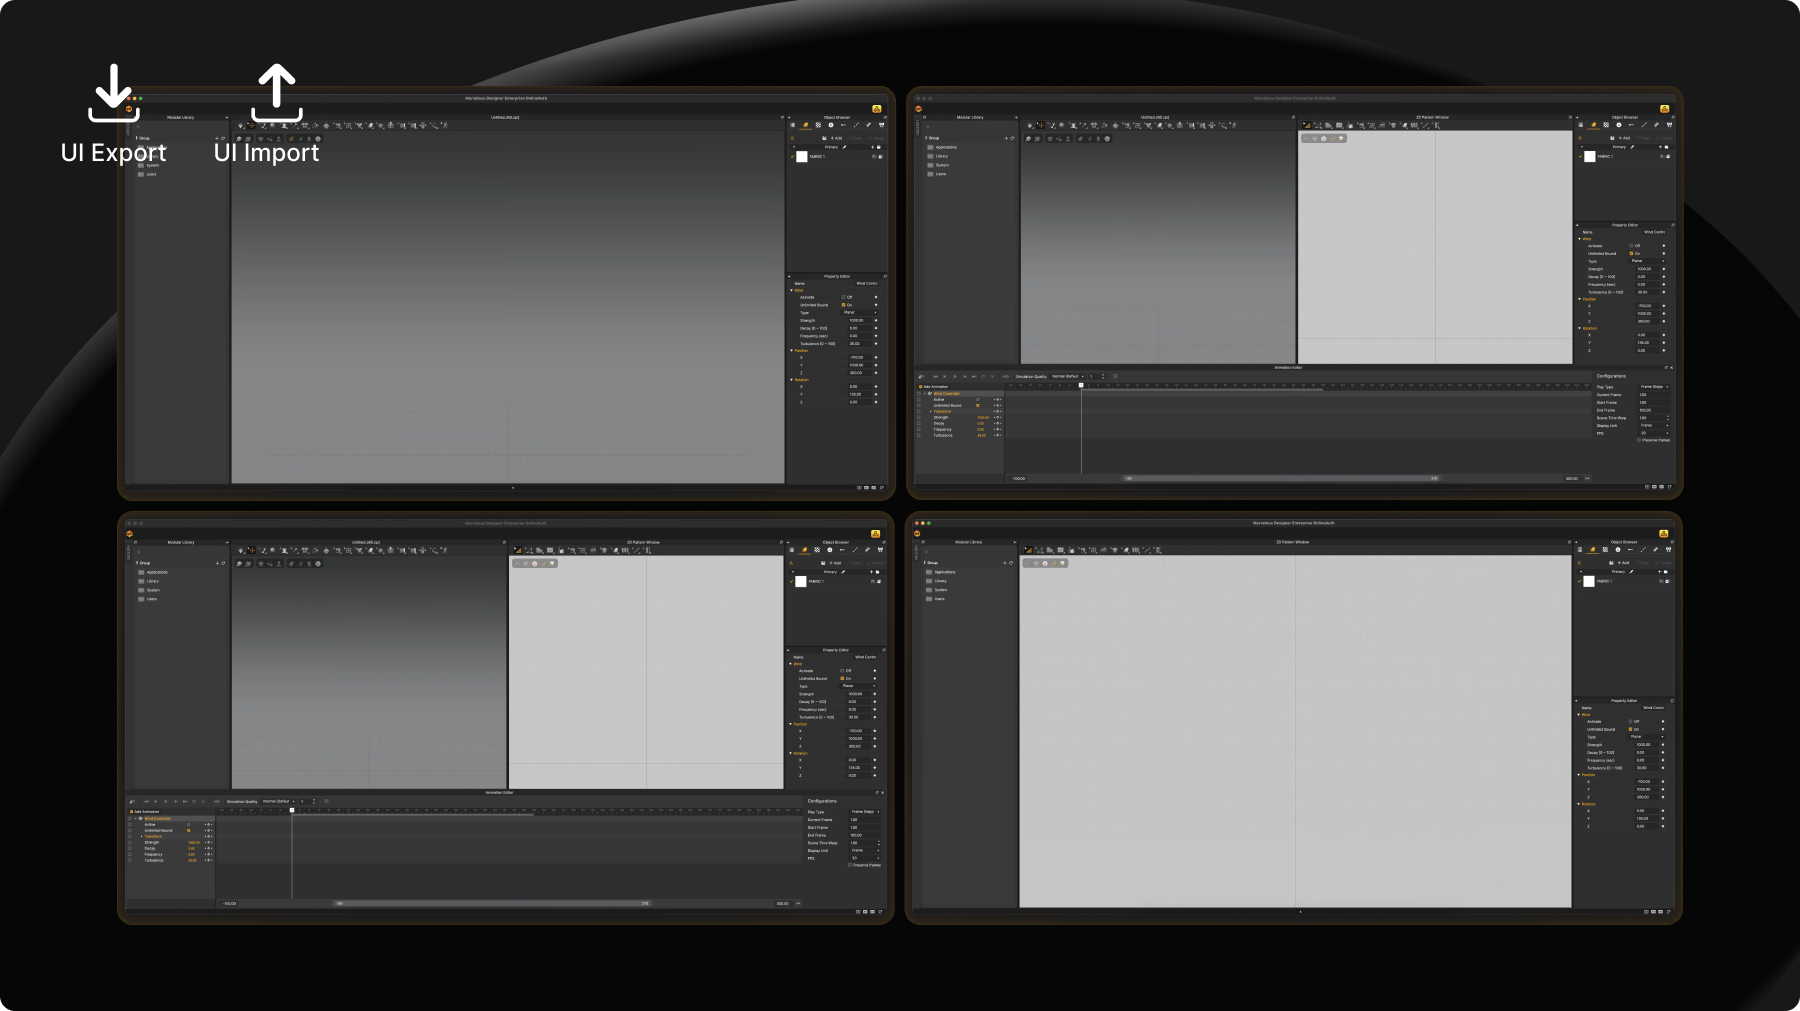1800x1011 pixels.
Task: In lower-left window, open Buttonhole circle icon in Object Browser
Action: tap(830, 549)
